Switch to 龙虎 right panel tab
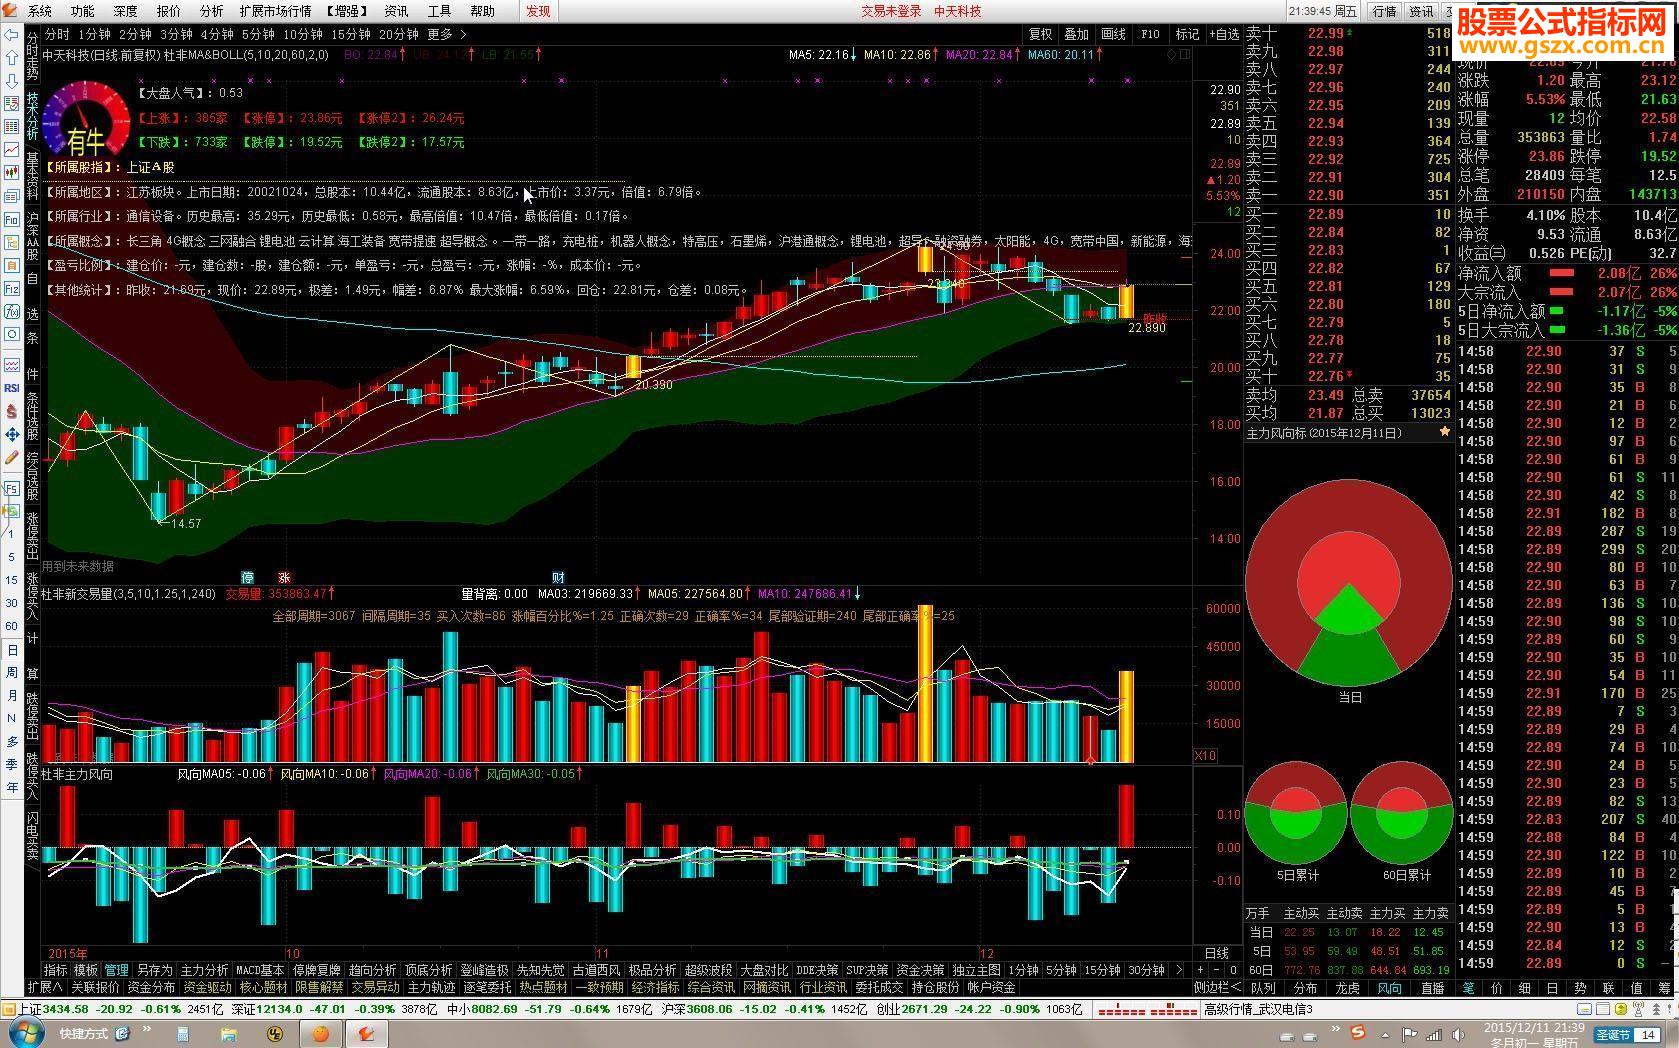1679x1048 pixels. [x=1347, y=987]
